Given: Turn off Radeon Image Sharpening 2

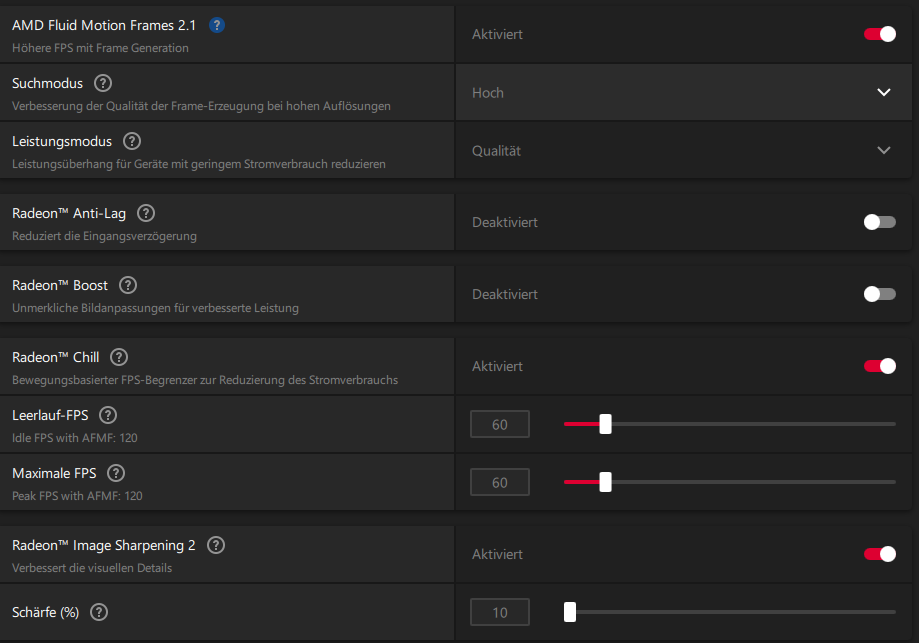Looking at the screenshot, I should click(880, 554).
